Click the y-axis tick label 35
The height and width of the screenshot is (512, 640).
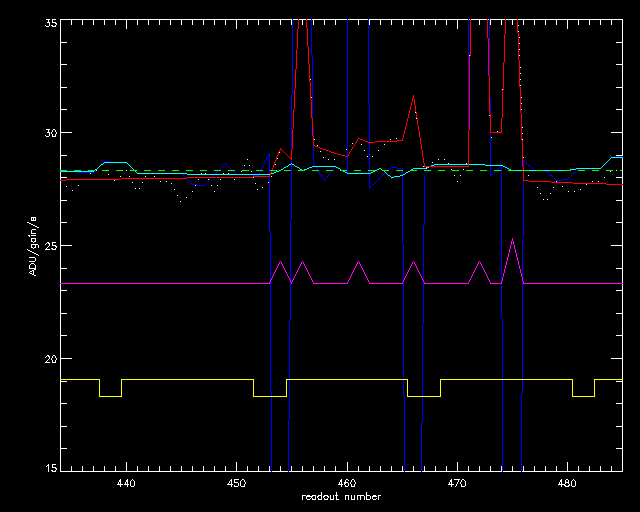coord(50,23)
